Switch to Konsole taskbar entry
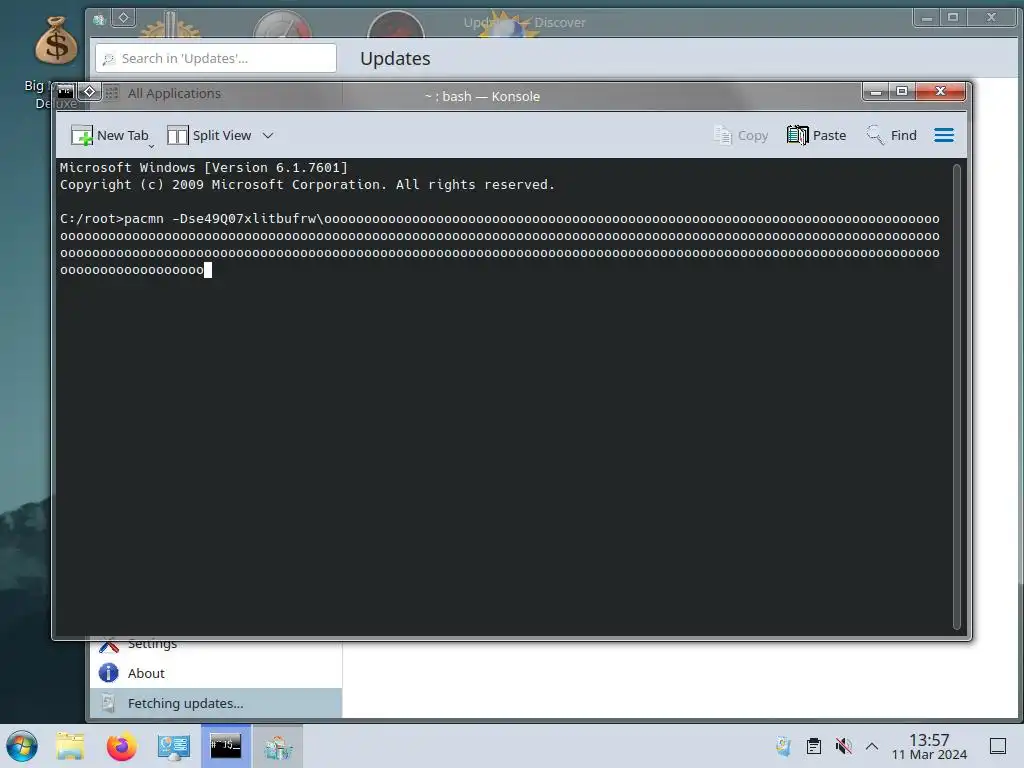 pyautogui.click(x=226, y=746)
